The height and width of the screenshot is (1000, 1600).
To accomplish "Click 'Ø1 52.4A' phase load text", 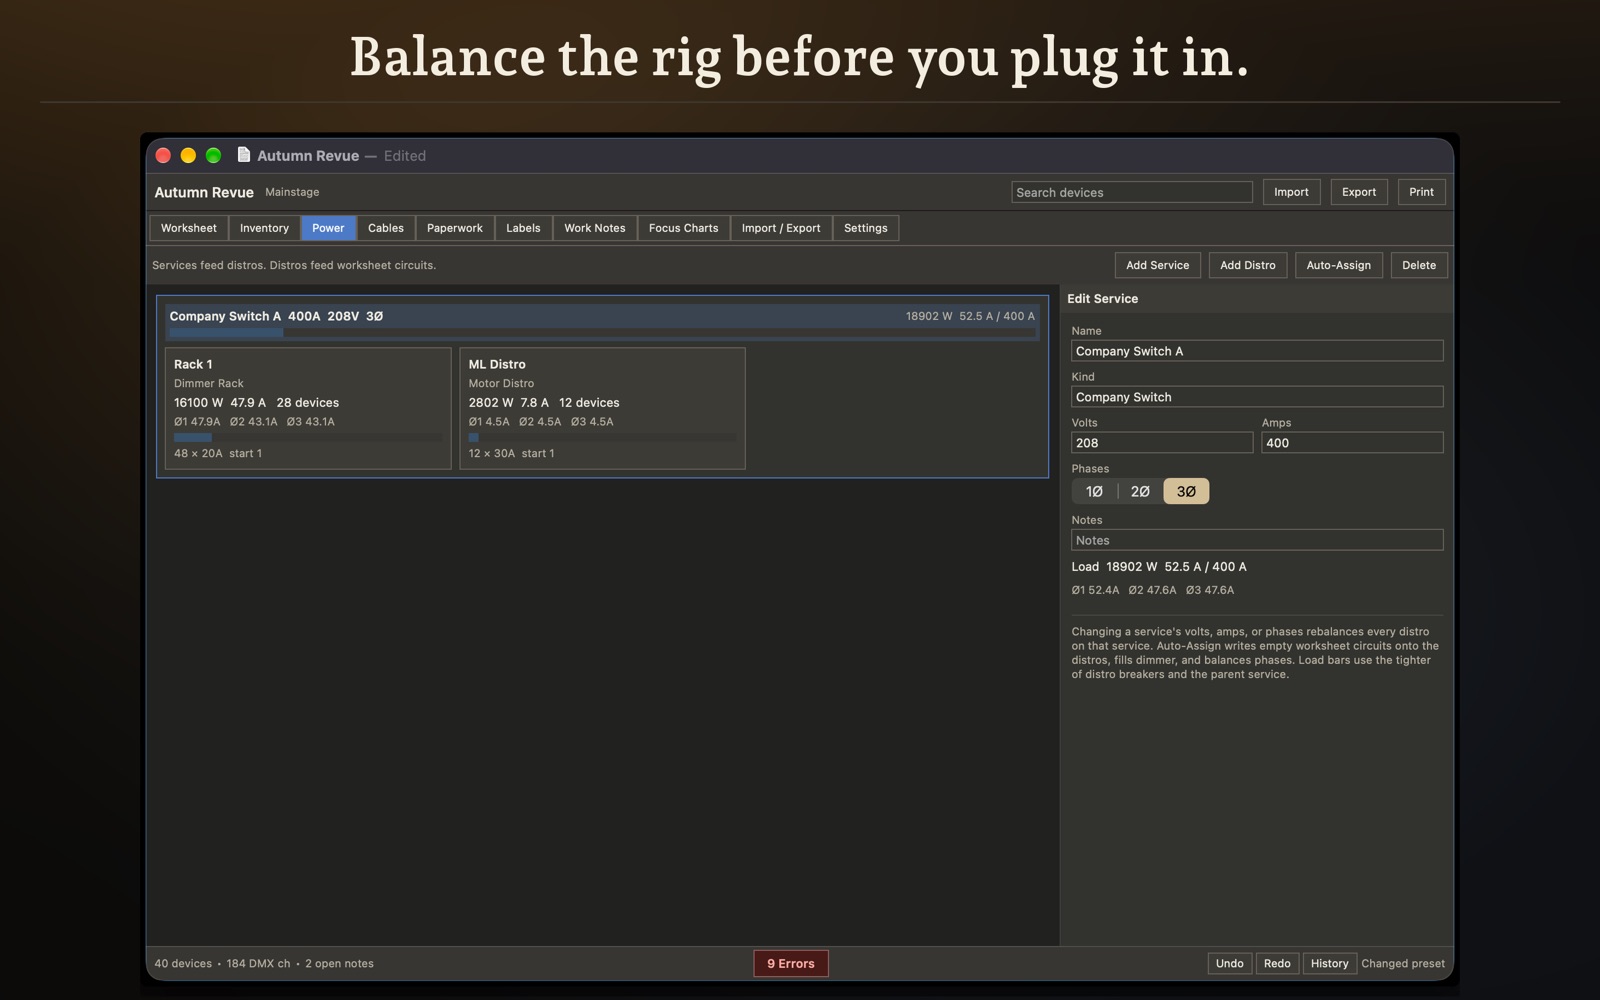I will [x=1095, y=590].
